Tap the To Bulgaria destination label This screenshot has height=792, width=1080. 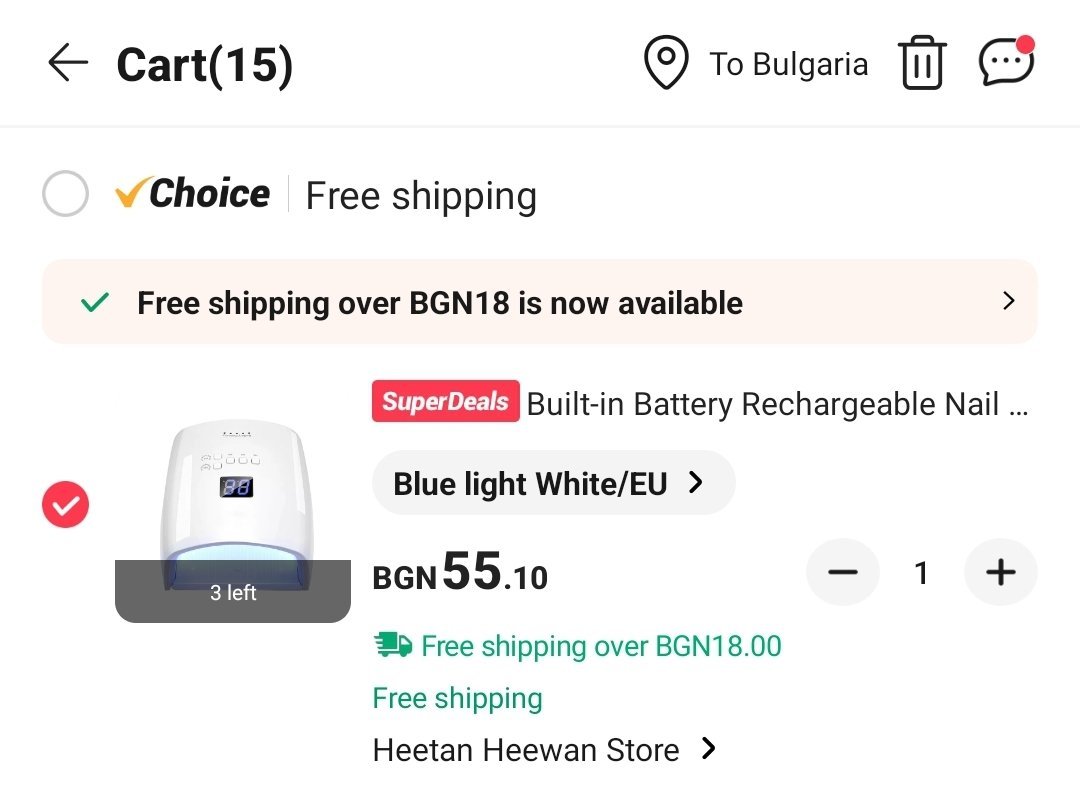coord(788,64)
